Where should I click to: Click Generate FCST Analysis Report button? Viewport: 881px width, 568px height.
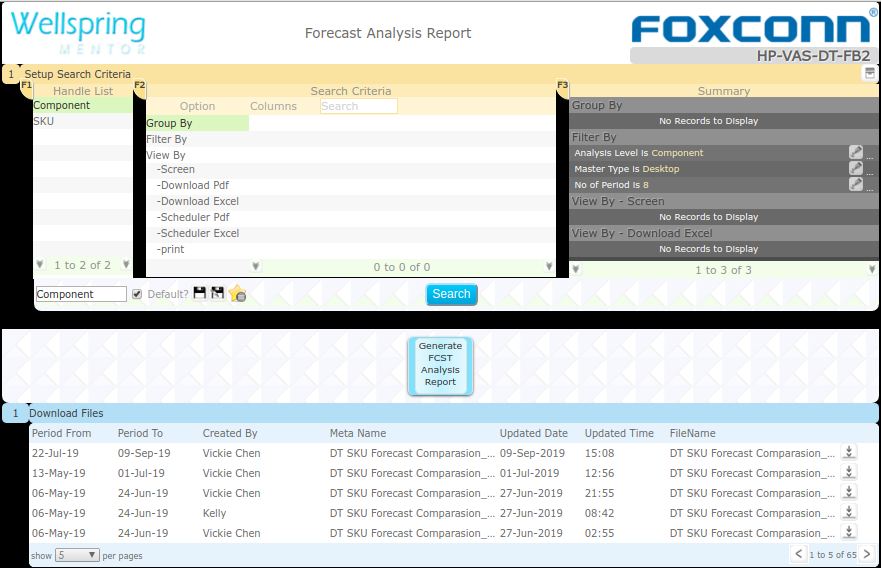point(440,365)
